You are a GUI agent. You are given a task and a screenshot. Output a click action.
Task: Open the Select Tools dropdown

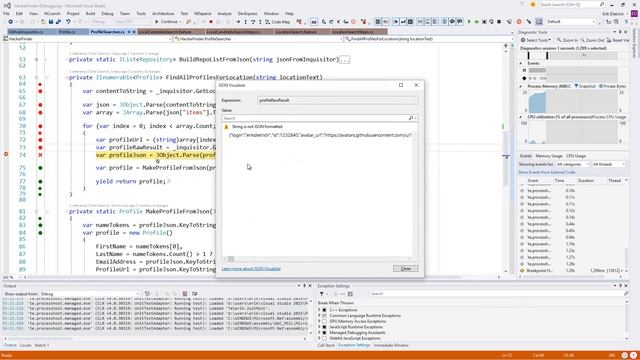pos(536,40)
